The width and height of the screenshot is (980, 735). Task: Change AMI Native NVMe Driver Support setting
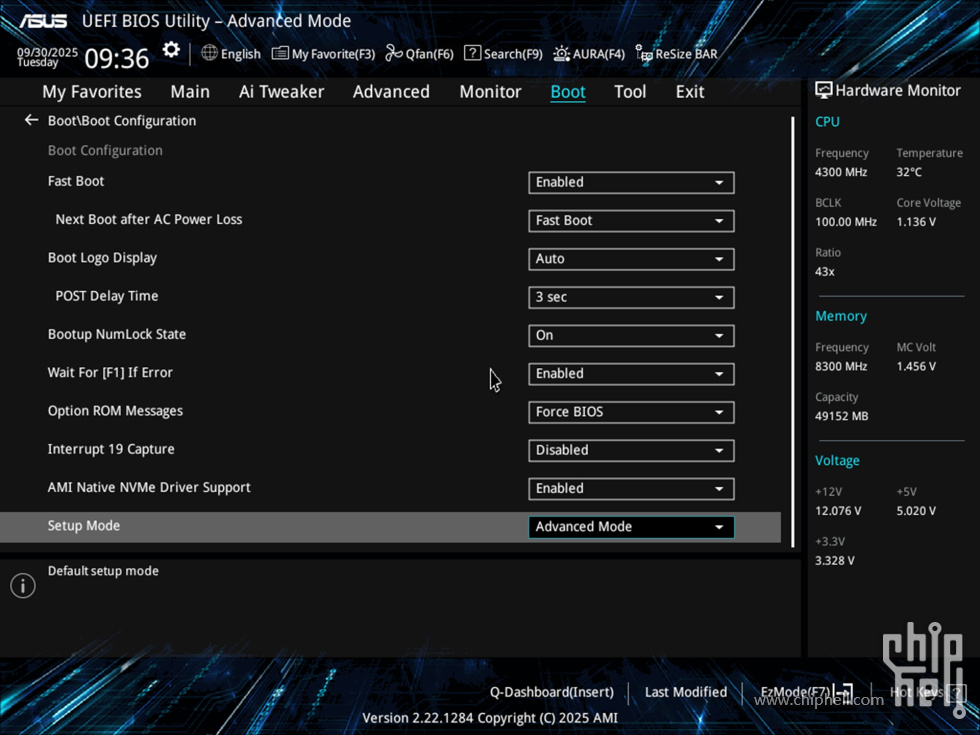631,488
